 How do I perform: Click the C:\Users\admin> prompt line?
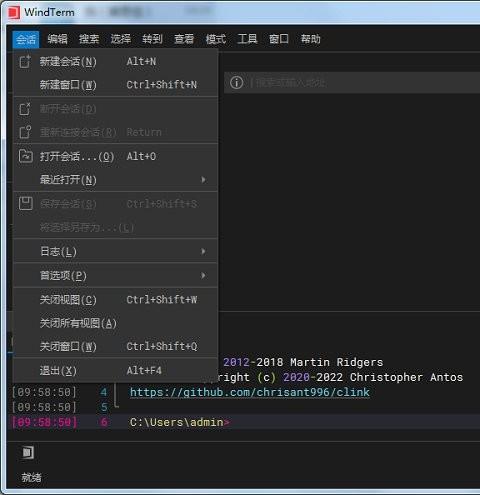pos(179,422)
